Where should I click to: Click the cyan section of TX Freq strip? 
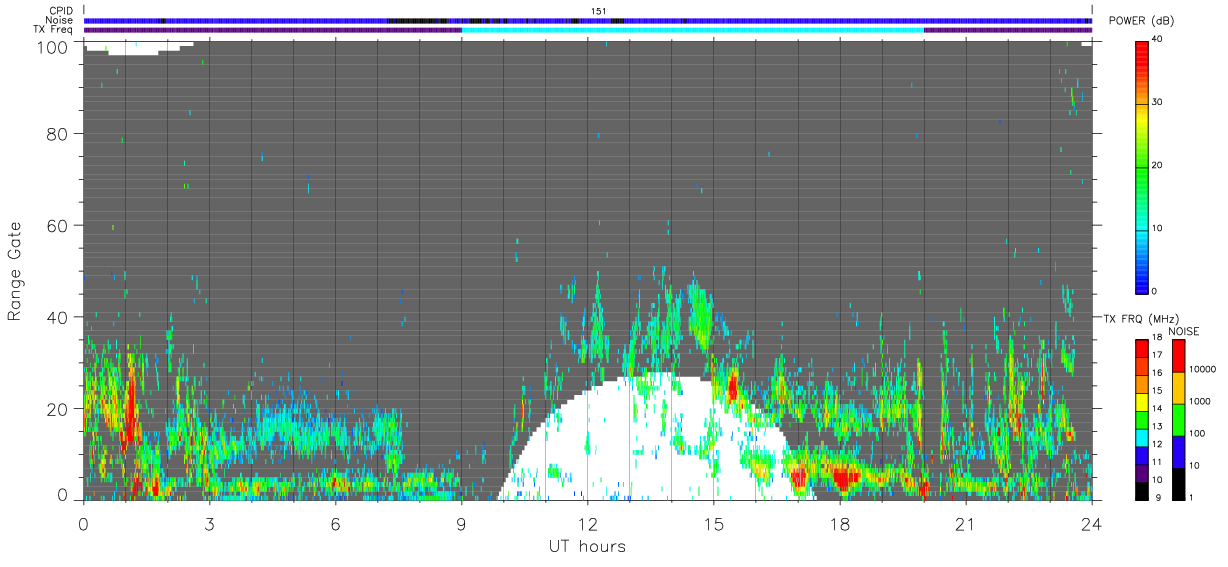coord(693,30)
